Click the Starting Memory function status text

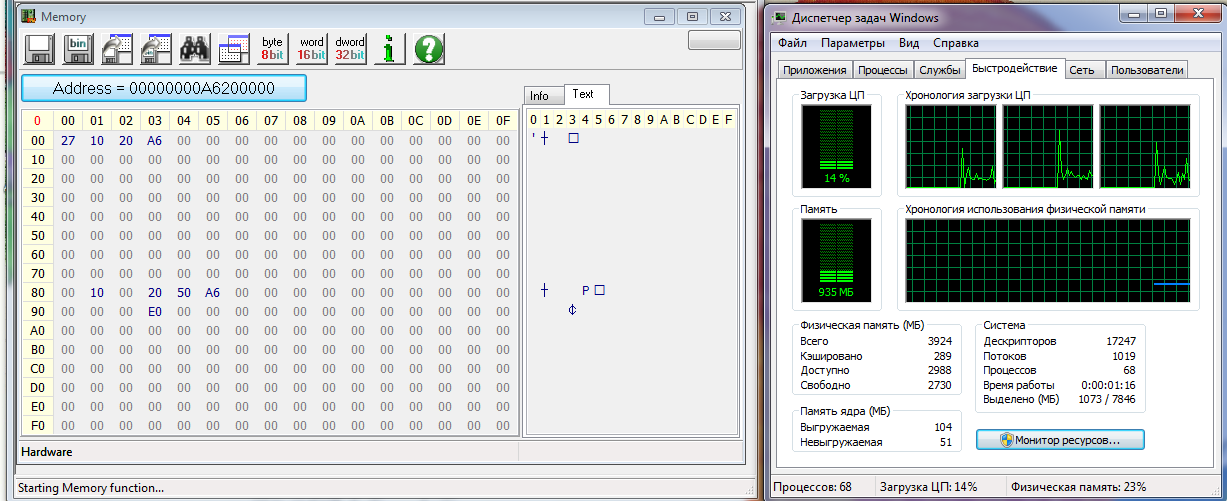click(x=91, y=488)
